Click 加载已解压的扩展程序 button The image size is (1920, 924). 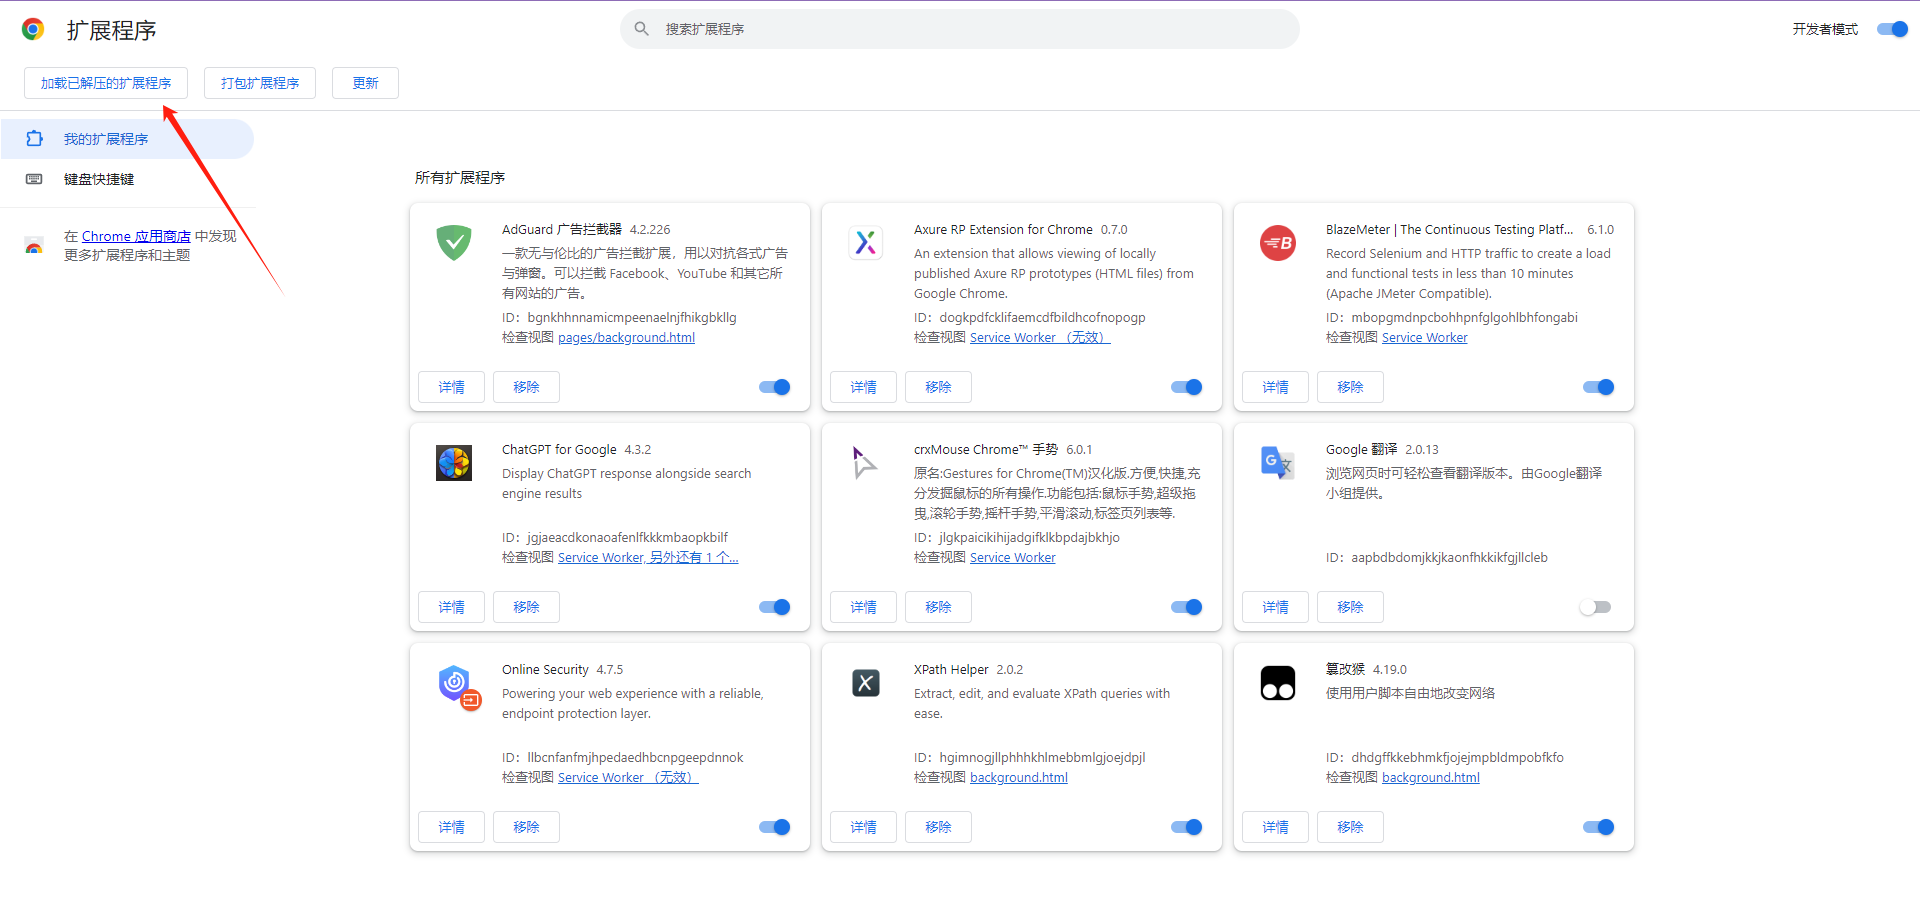pyautogui.click(x=106, y=83)
